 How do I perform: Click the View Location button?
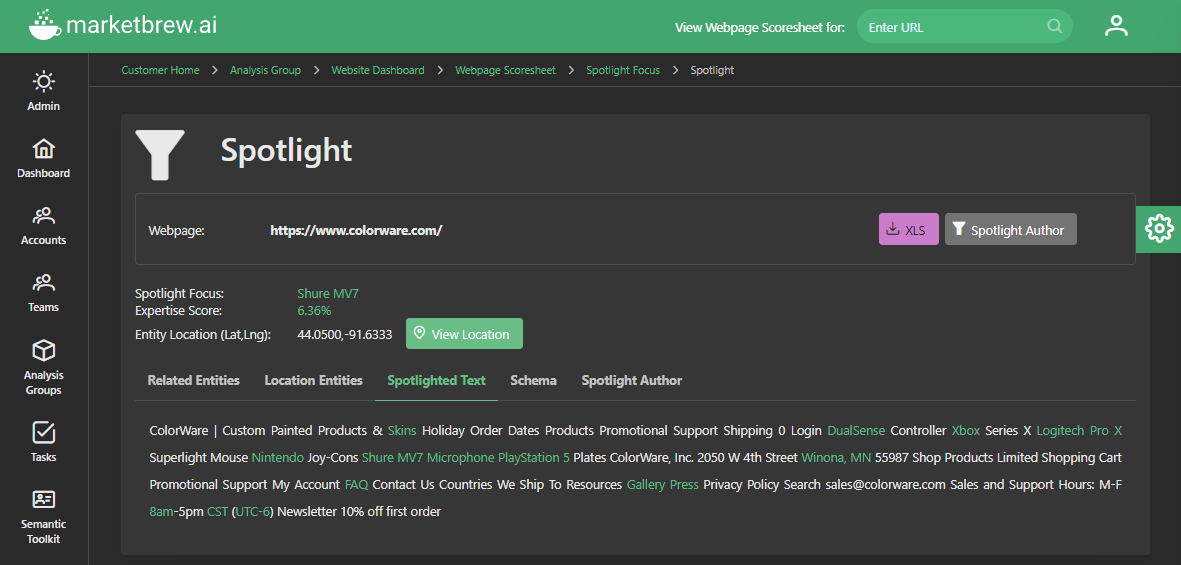464,334
